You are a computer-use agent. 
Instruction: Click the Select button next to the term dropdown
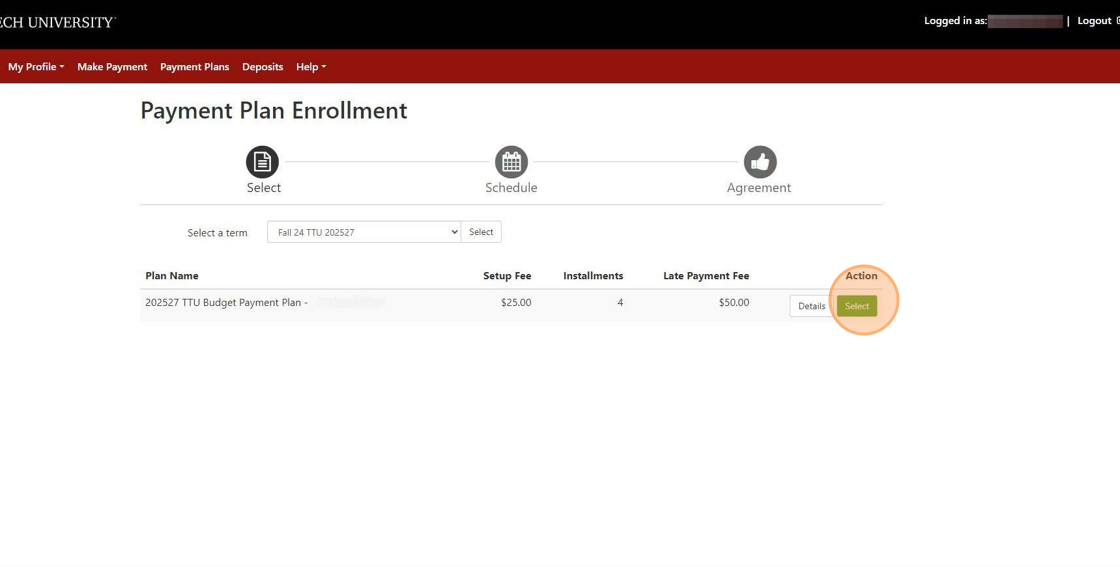pos(481,232)
